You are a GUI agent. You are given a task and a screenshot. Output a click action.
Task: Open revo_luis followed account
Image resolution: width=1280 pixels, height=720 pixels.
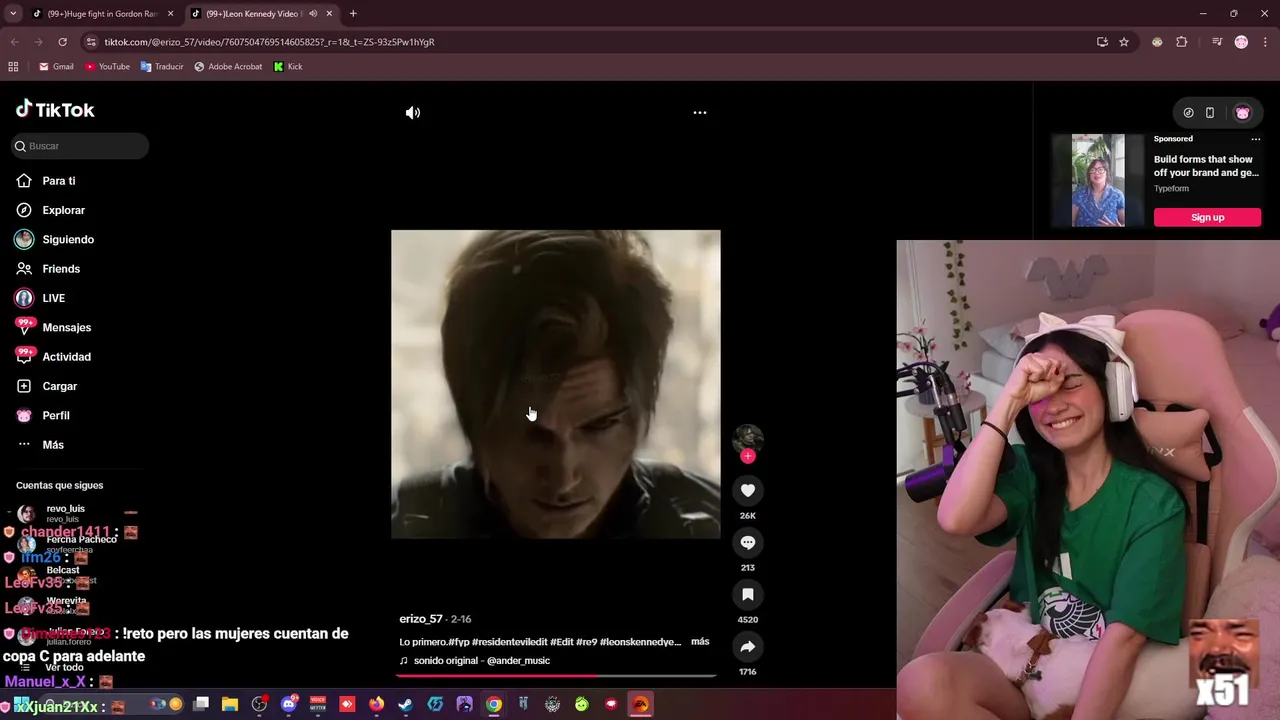(65, 513)
